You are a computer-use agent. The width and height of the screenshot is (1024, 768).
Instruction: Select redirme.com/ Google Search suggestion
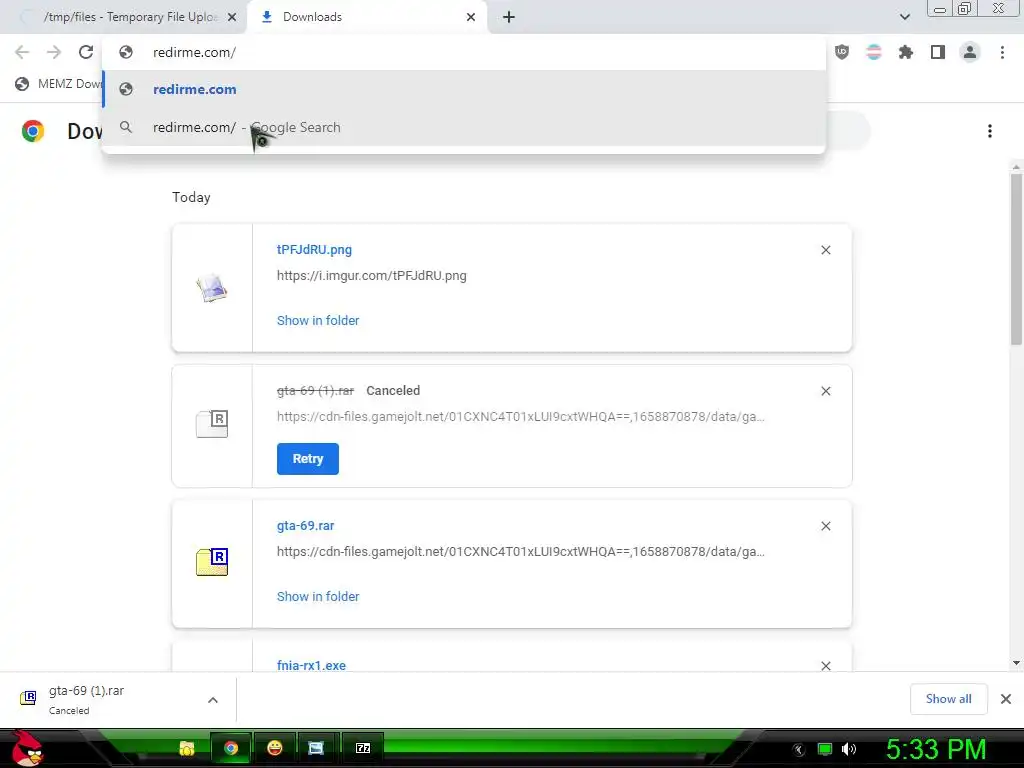point(464,127)
